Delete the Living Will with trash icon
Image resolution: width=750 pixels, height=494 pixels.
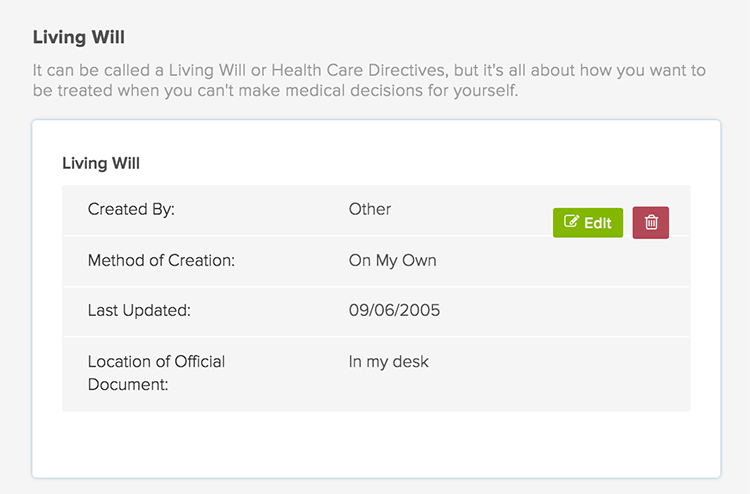pos(651,222)
